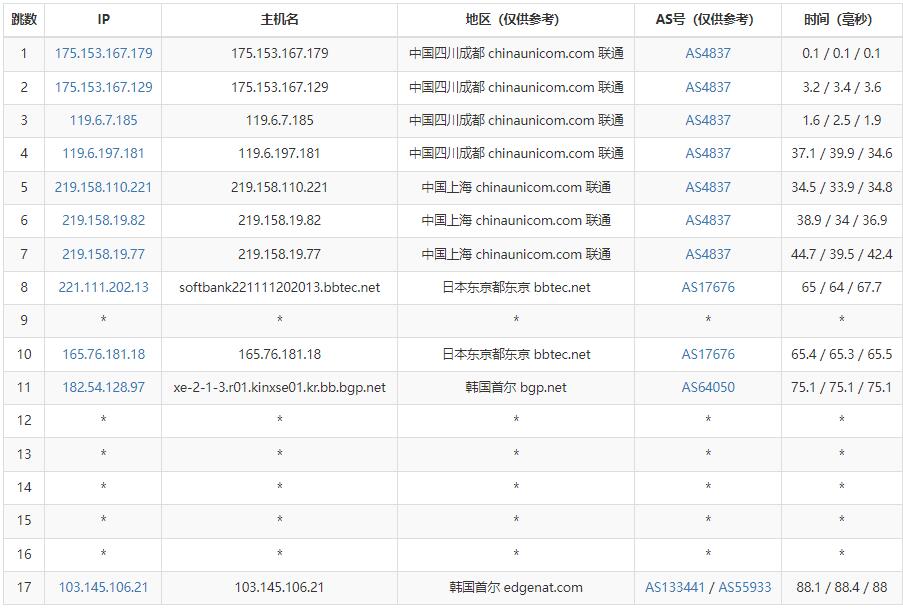Open the AS64050 link

[708, 387]
